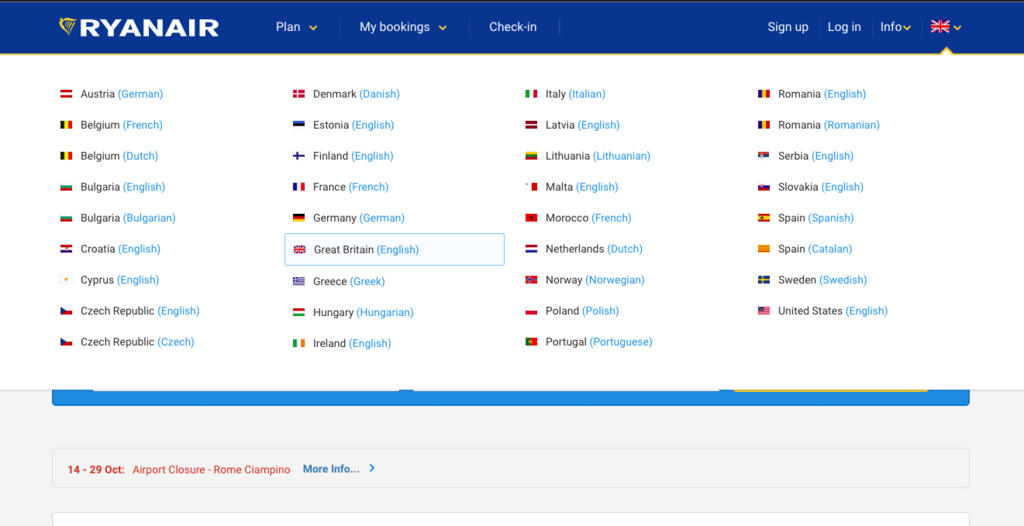Select Belgium (French)
1024x526 pixels.
121,125
